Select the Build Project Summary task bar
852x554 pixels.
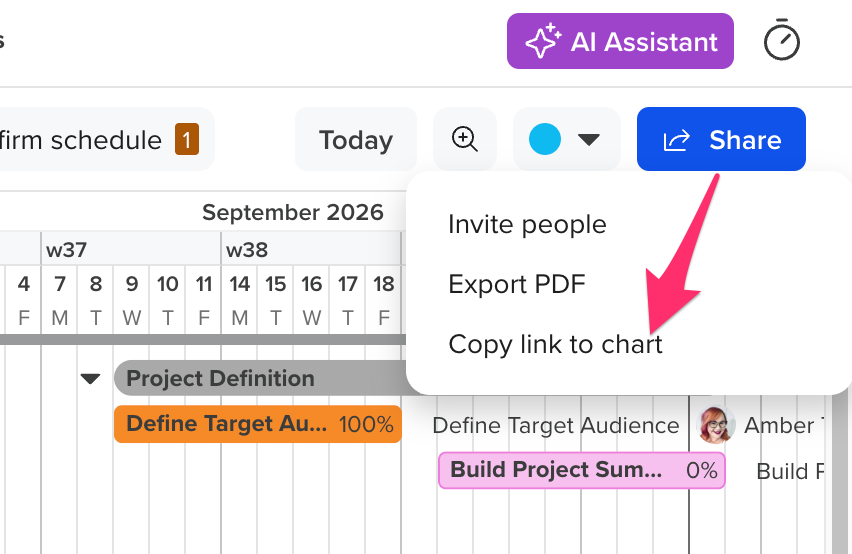point(581,470)
